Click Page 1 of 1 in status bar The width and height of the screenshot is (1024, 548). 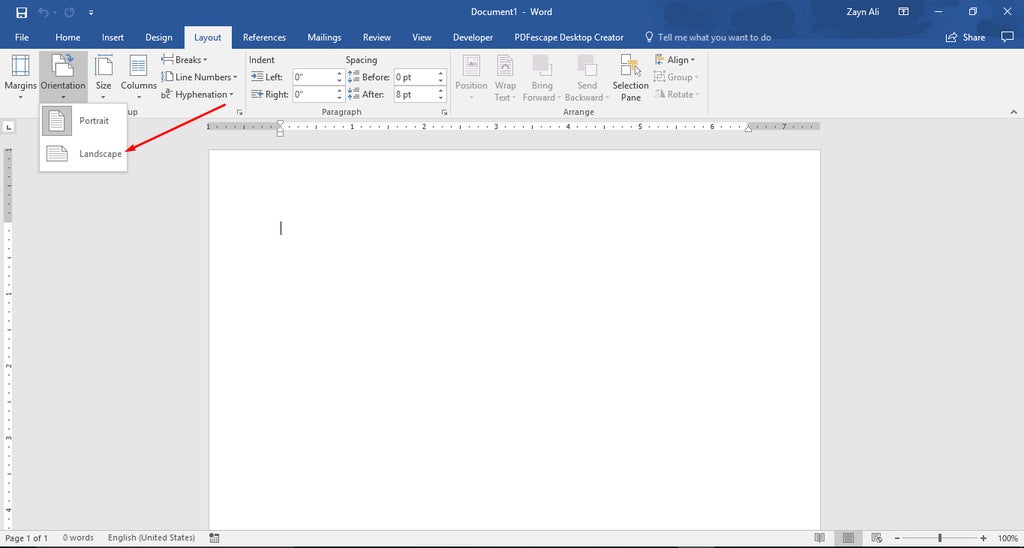point(27,538)
